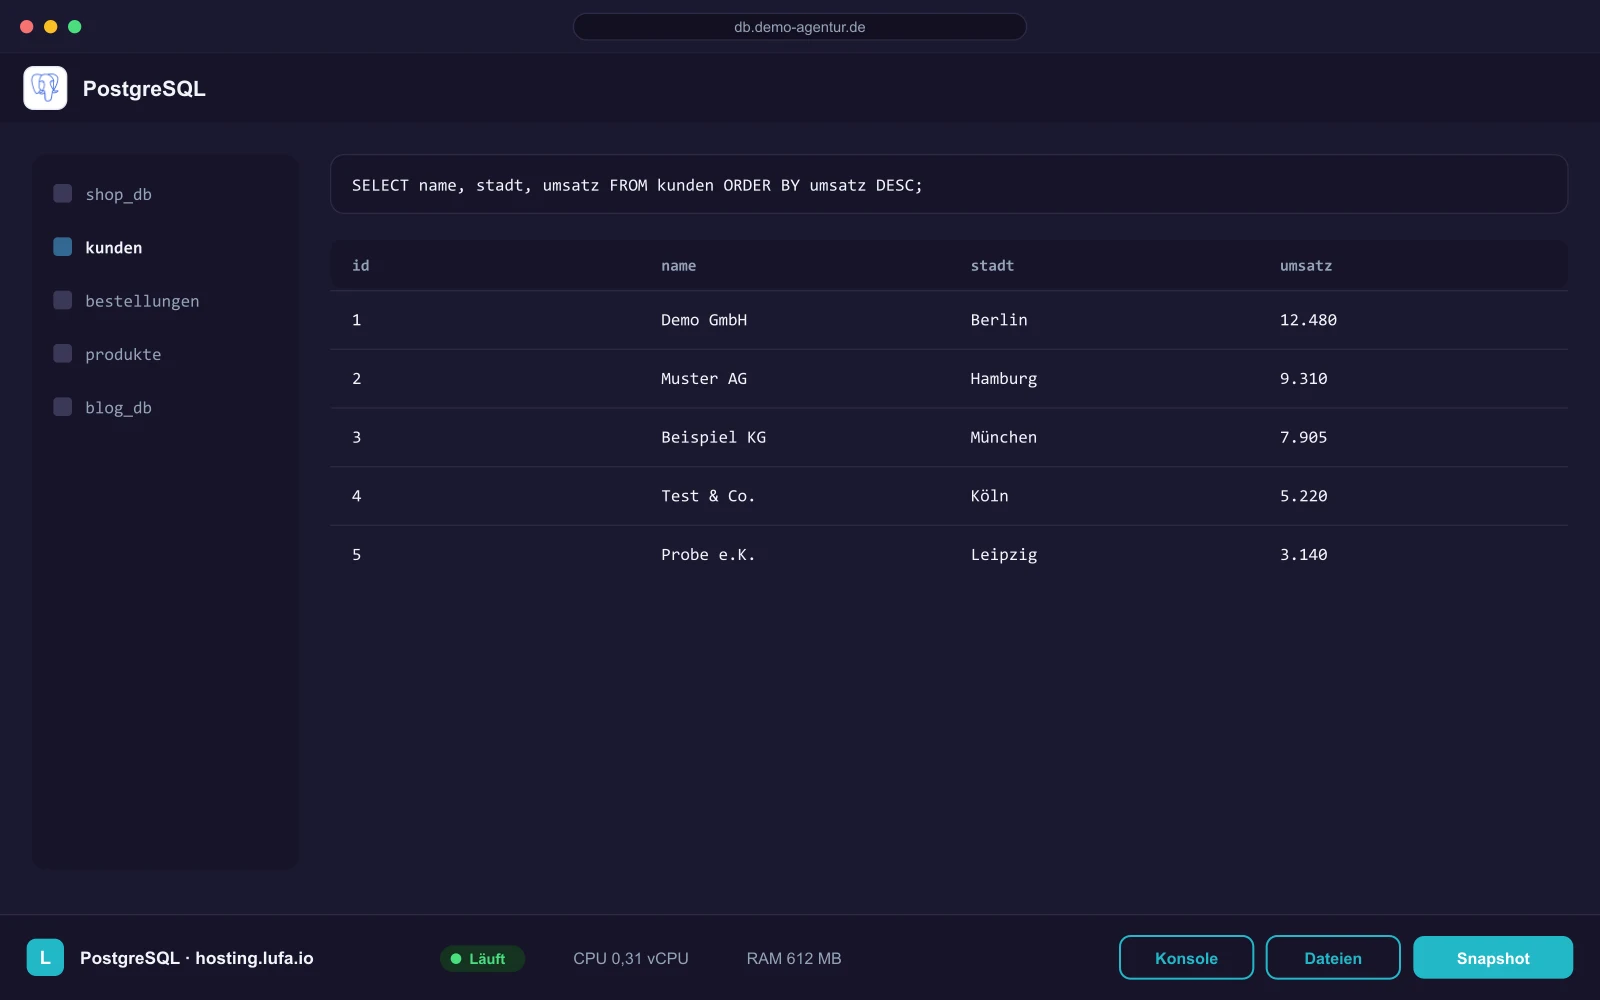The image size is (1600, 1000).
Task: Click id cell 3 in Beispiel KG row
Action: (356, 437)
